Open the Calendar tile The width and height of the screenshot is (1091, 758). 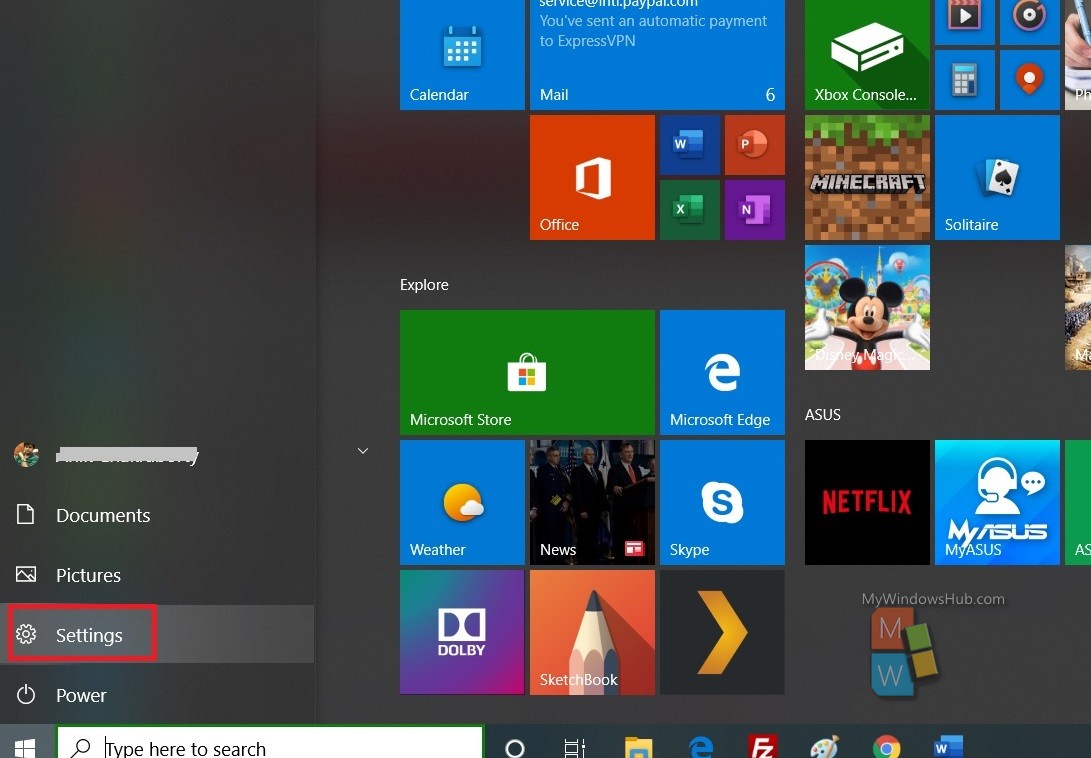pos(462,54)
